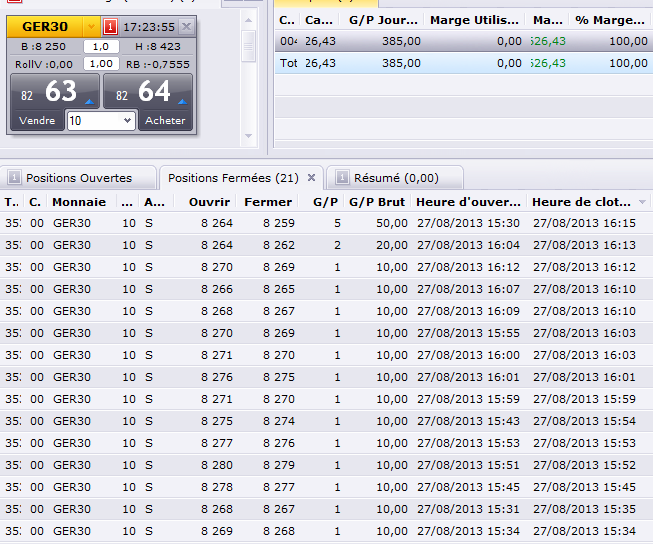Close the GER30 quote tile
Viewport: 653px width, 544px height.
[186, 26]
